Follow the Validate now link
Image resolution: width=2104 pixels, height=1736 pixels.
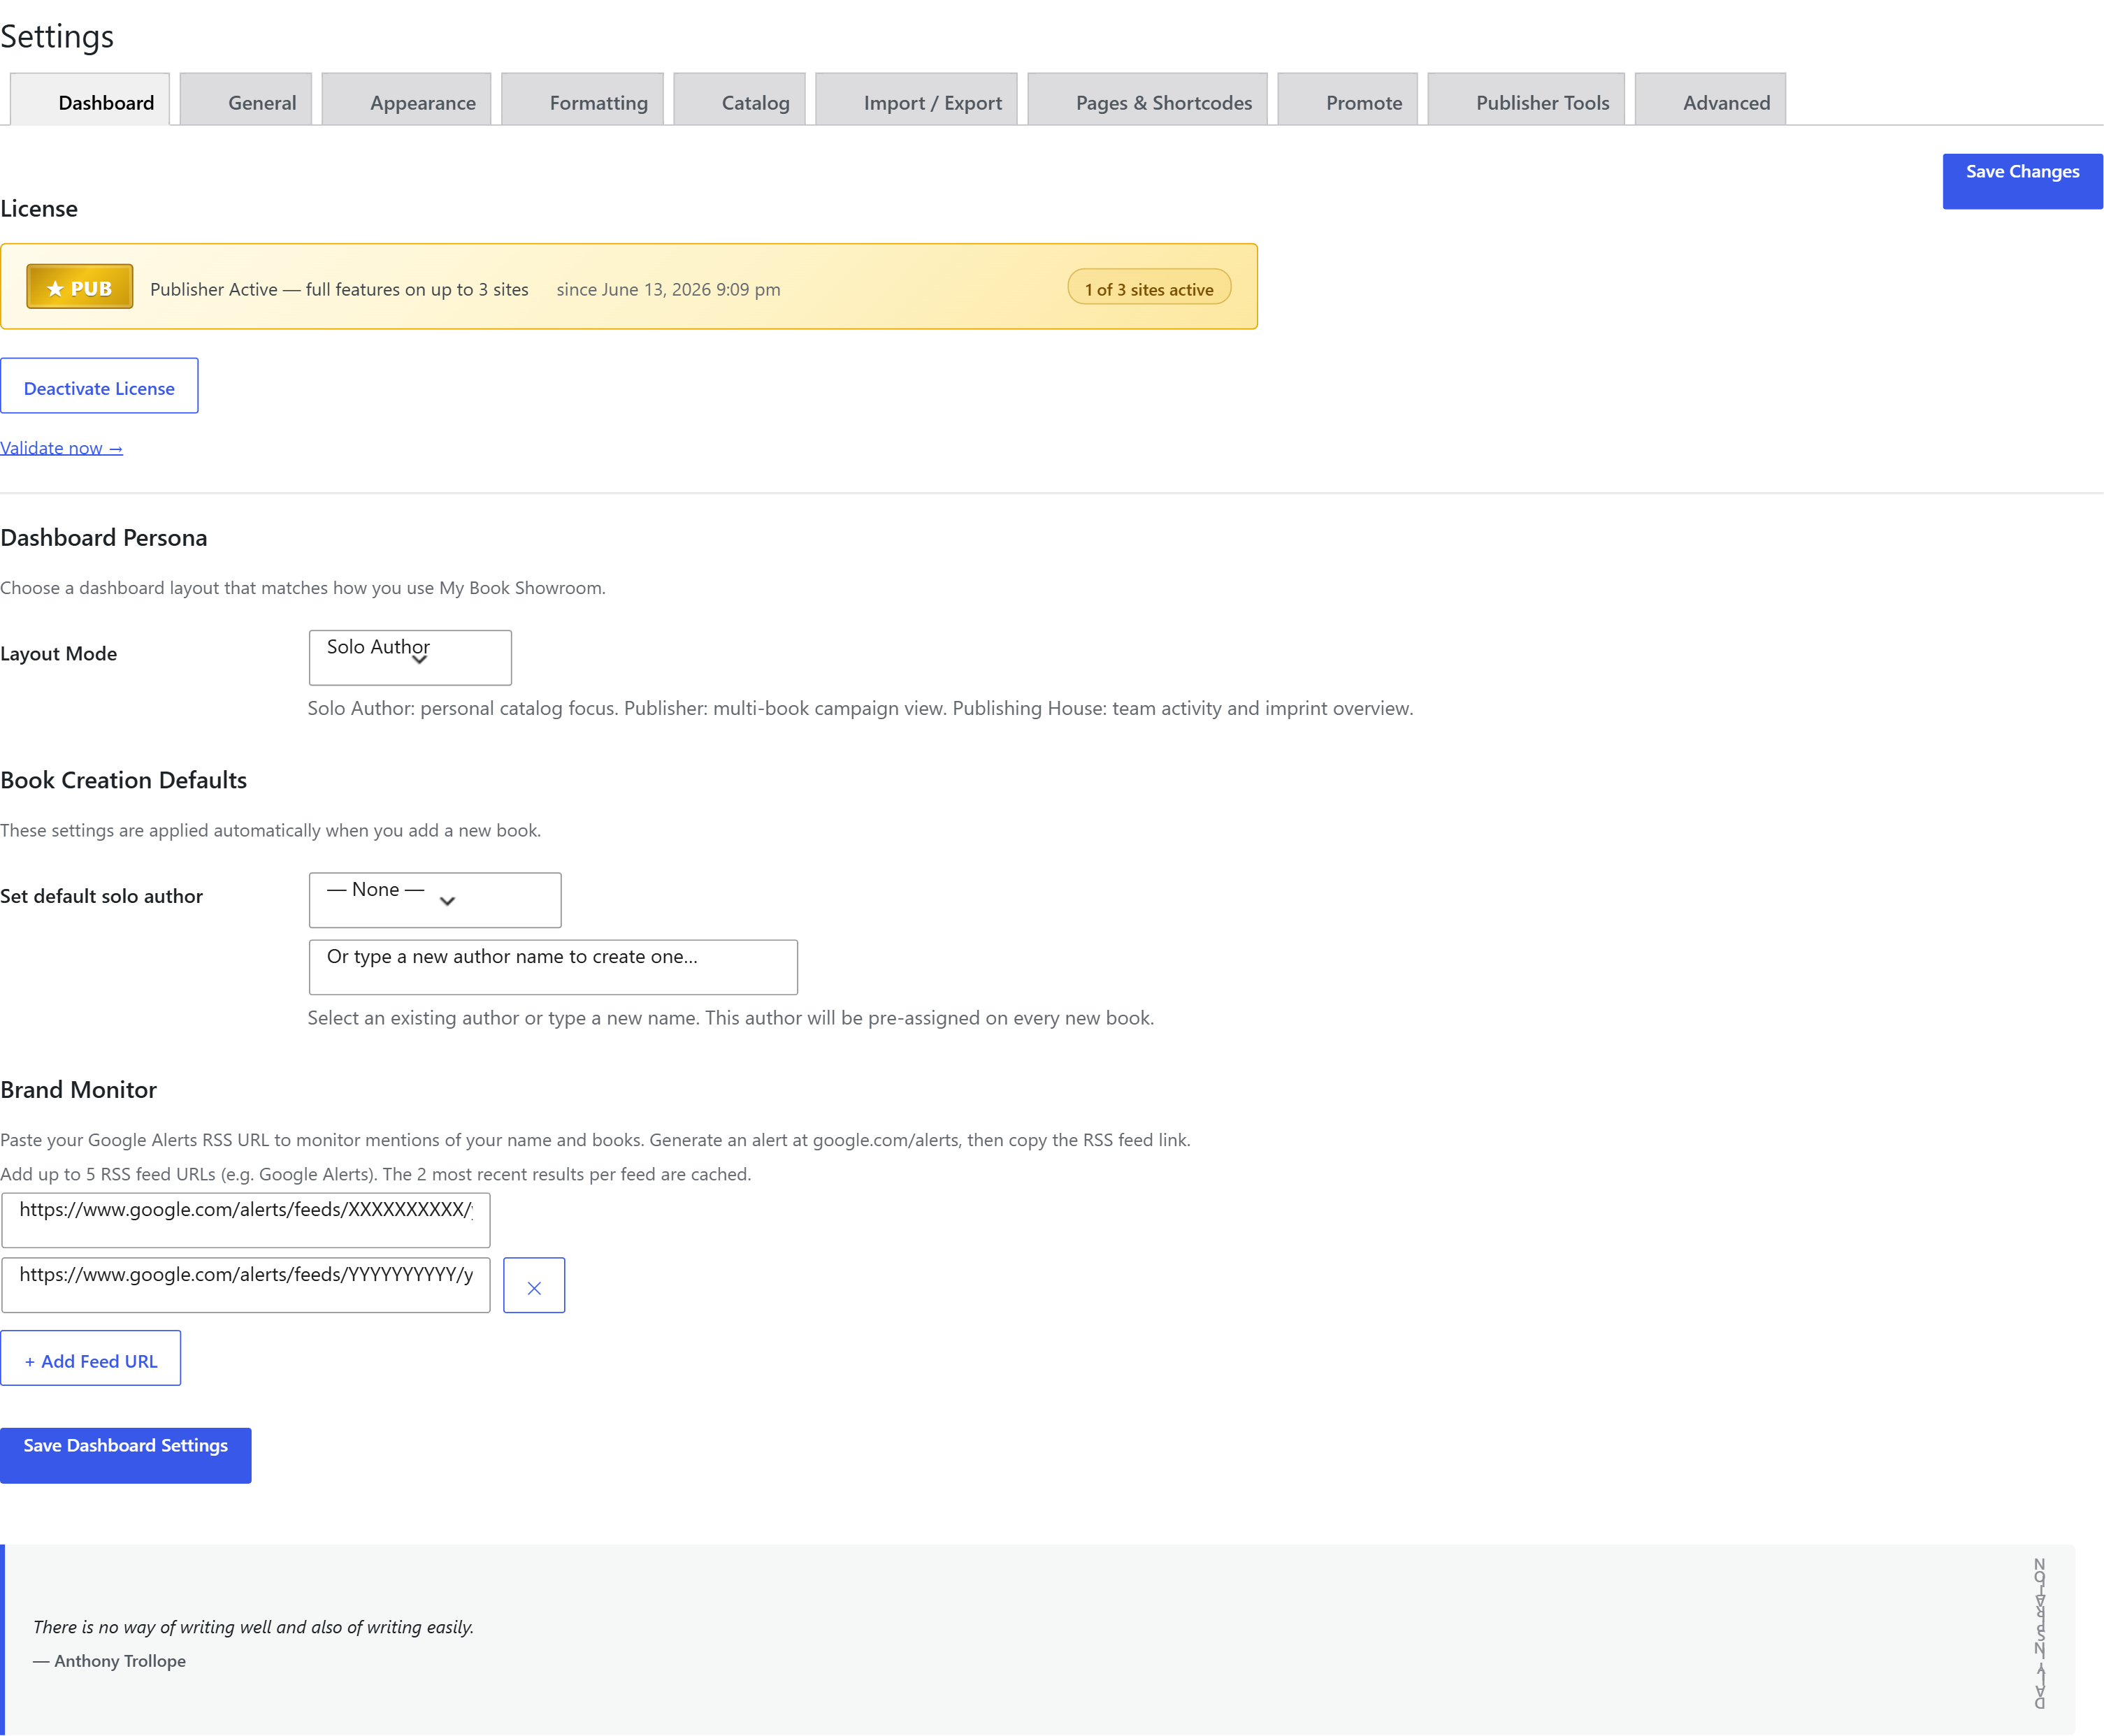tap(61, 448)
